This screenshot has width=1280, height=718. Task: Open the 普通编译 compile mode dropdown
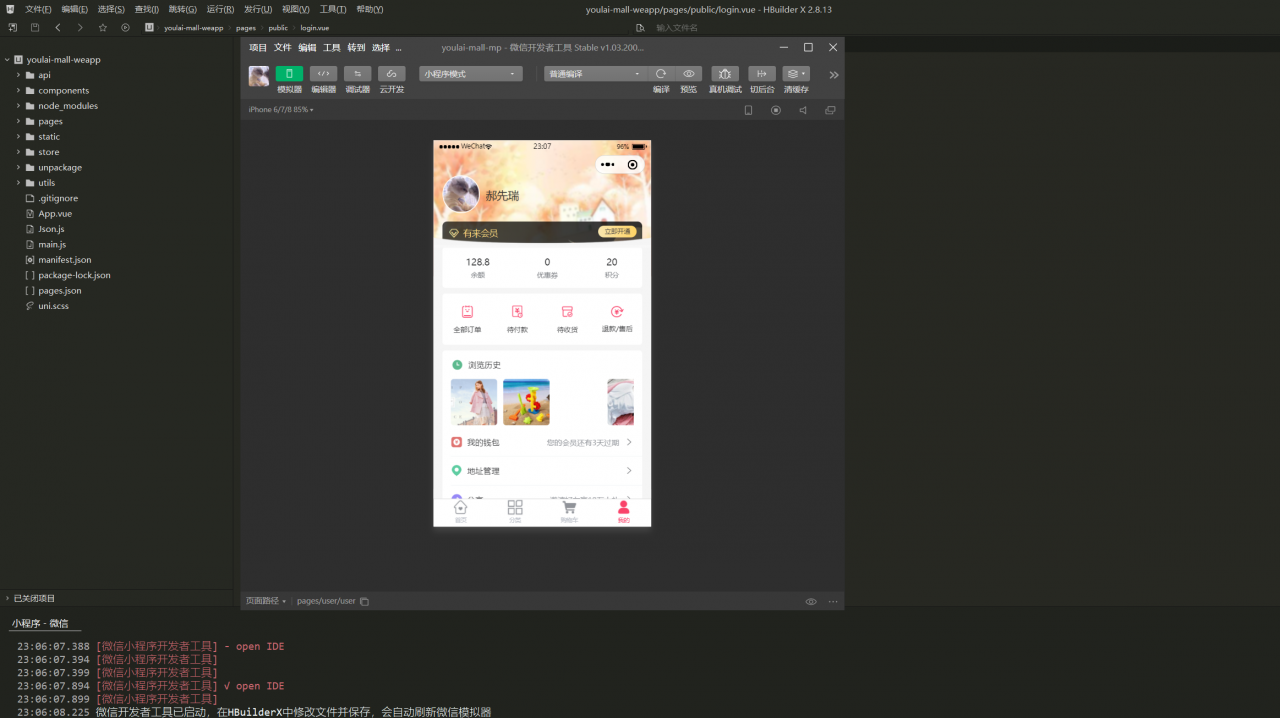point(595,74)
